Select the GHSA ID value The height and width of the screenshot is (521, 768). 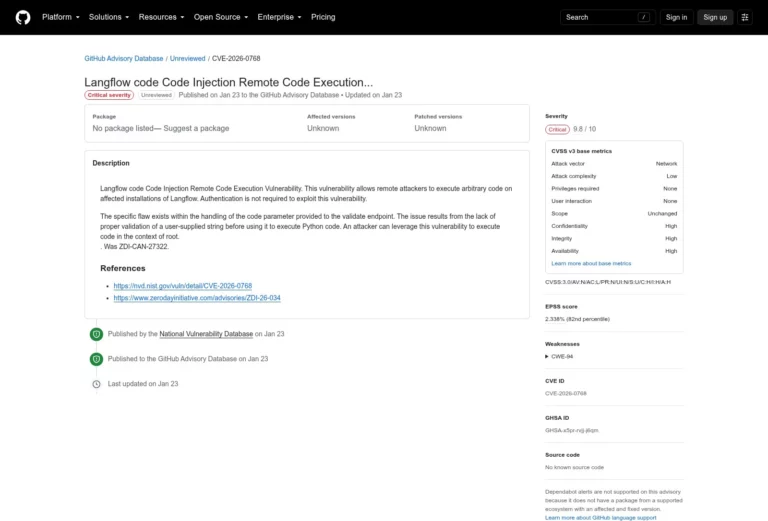[572, 430]
